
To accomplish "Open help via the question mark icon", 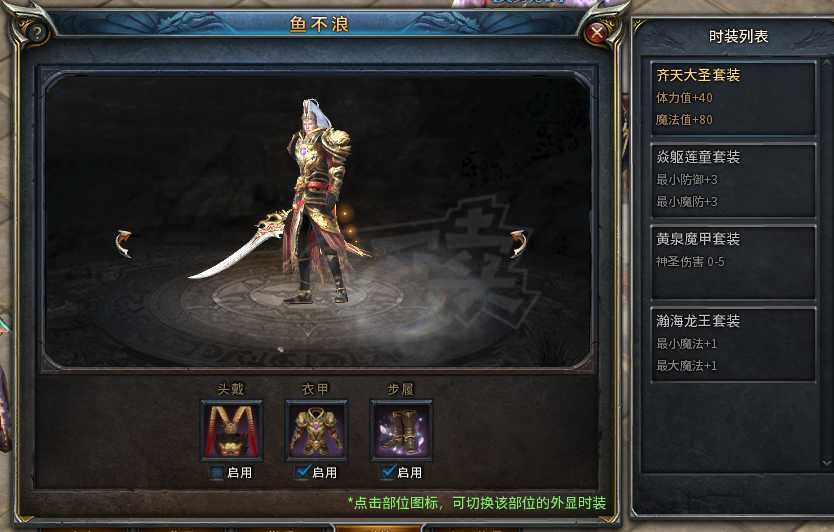I will coord(37,33).
